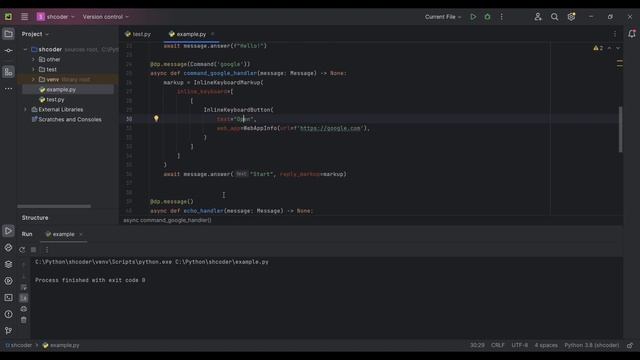Click async command_google_handler() breadcrumb

(x=167, y=220)
